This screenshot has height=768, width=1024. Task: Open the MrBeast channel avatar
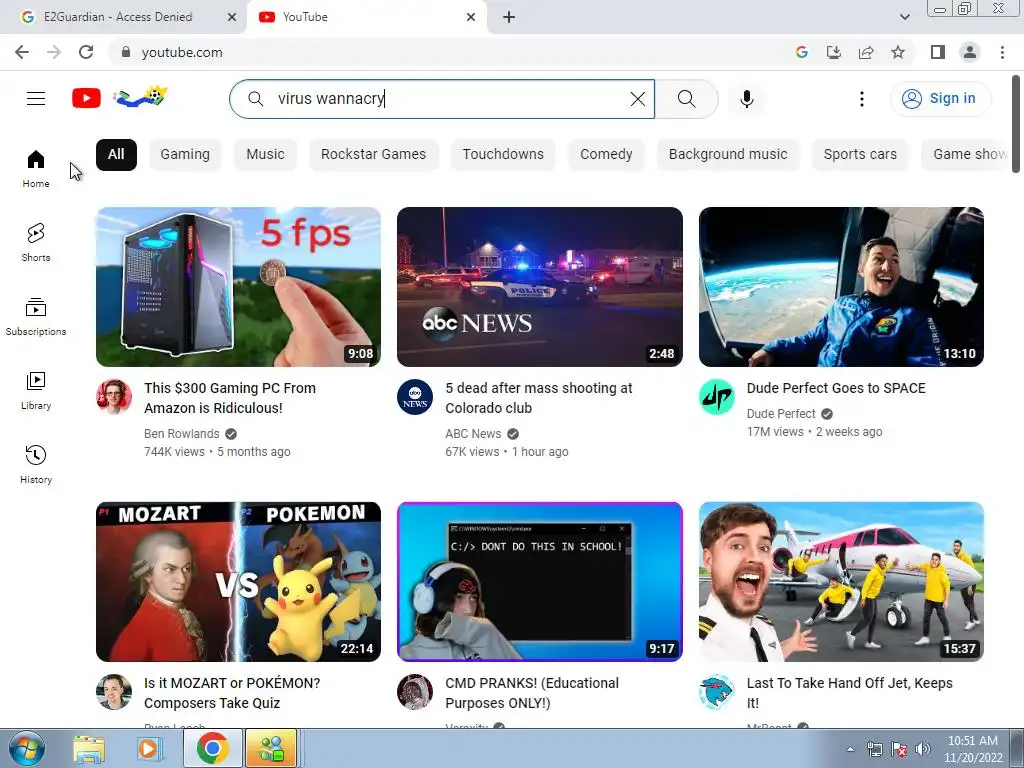tap(716, 692)
